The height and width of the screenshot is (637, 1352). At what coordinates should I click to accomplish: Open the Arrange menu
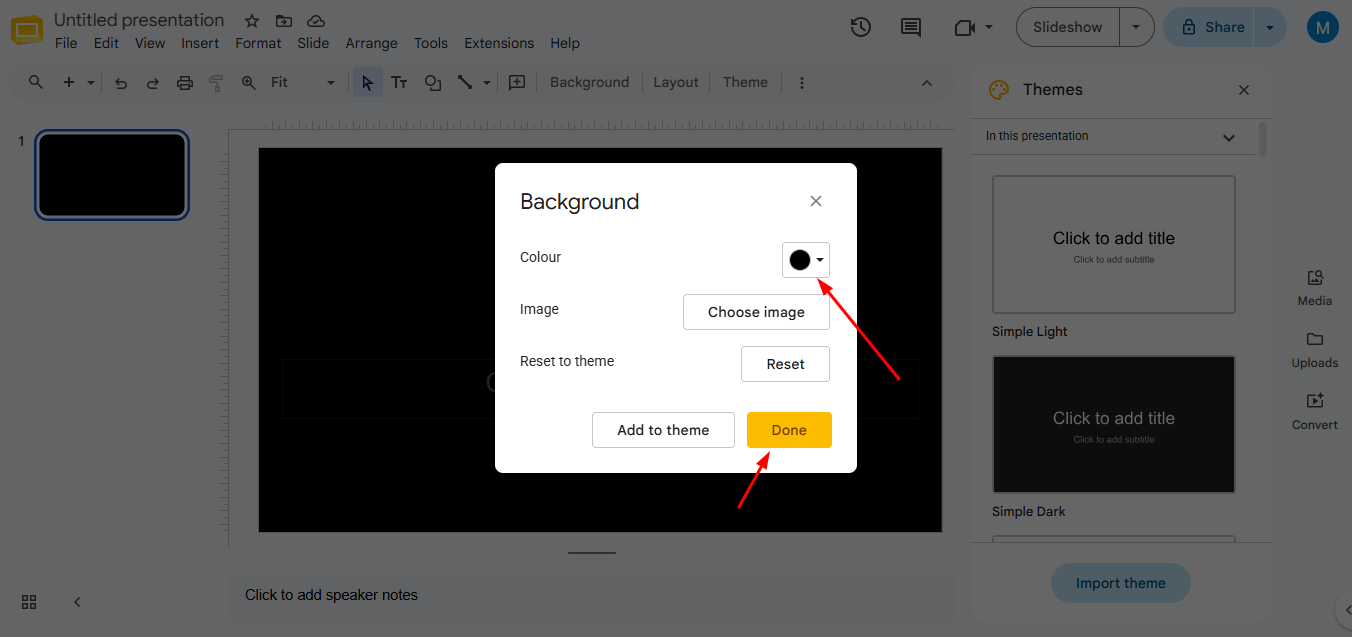(371, 43)
